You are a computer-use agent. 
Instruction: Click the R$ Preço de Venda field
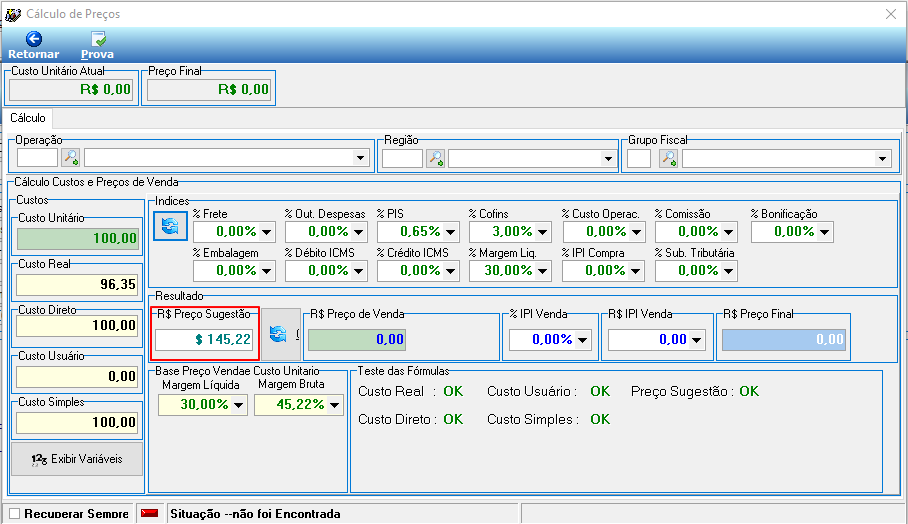357,339
